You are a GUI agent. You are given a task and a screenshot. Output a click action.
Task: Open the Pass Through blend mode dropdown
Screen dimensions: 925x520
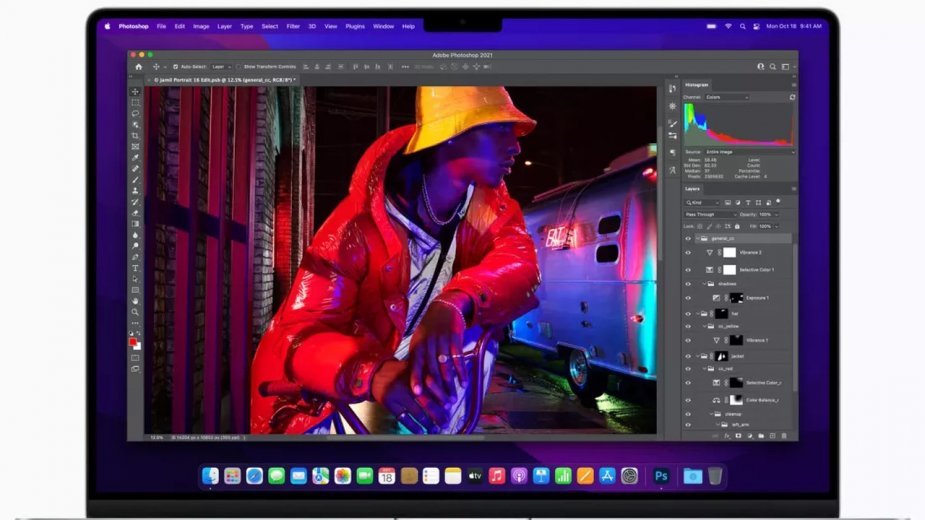pos(710,214)
